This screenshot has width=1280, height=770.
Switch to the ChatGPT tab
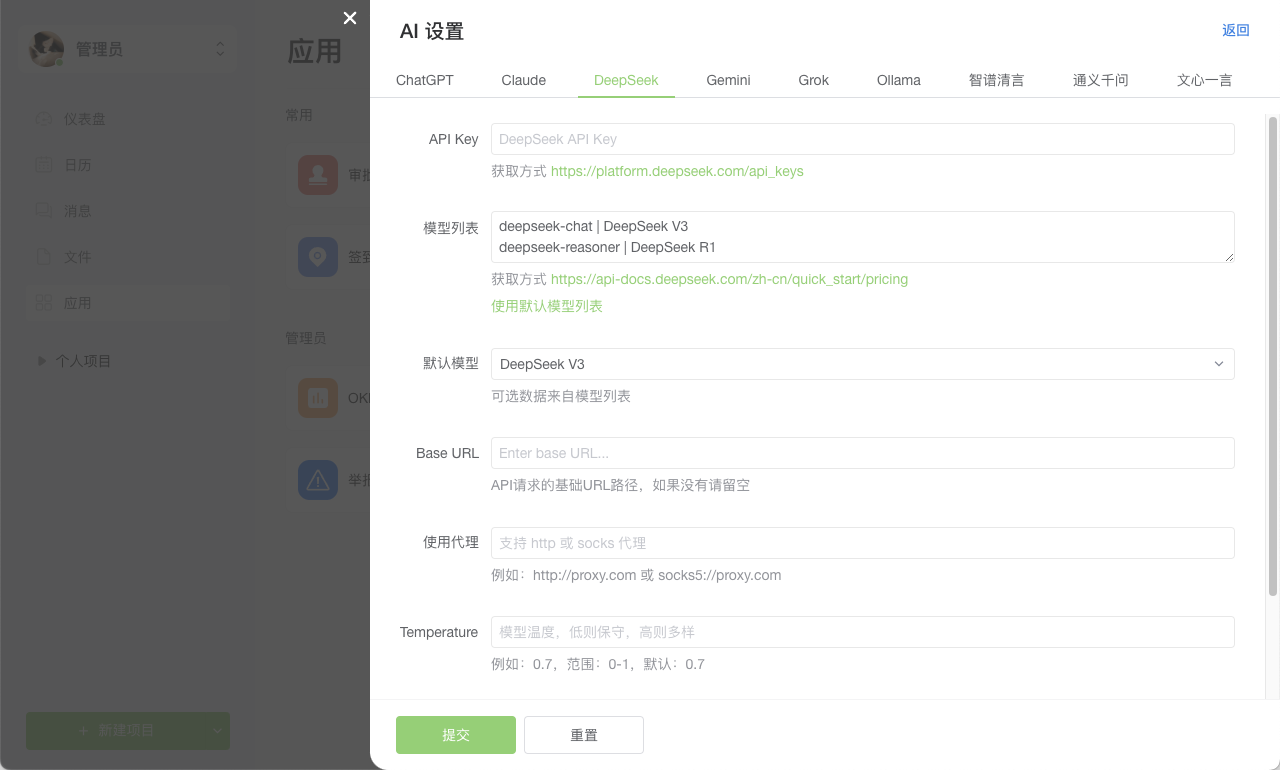[425, 80]
